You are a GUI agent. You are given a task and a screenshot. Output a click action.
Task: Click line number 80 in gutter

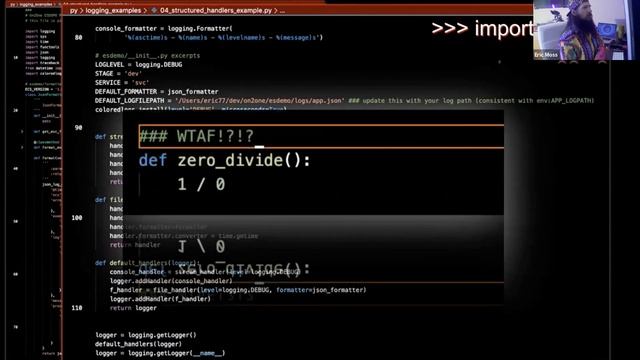(x=78, y=38)
